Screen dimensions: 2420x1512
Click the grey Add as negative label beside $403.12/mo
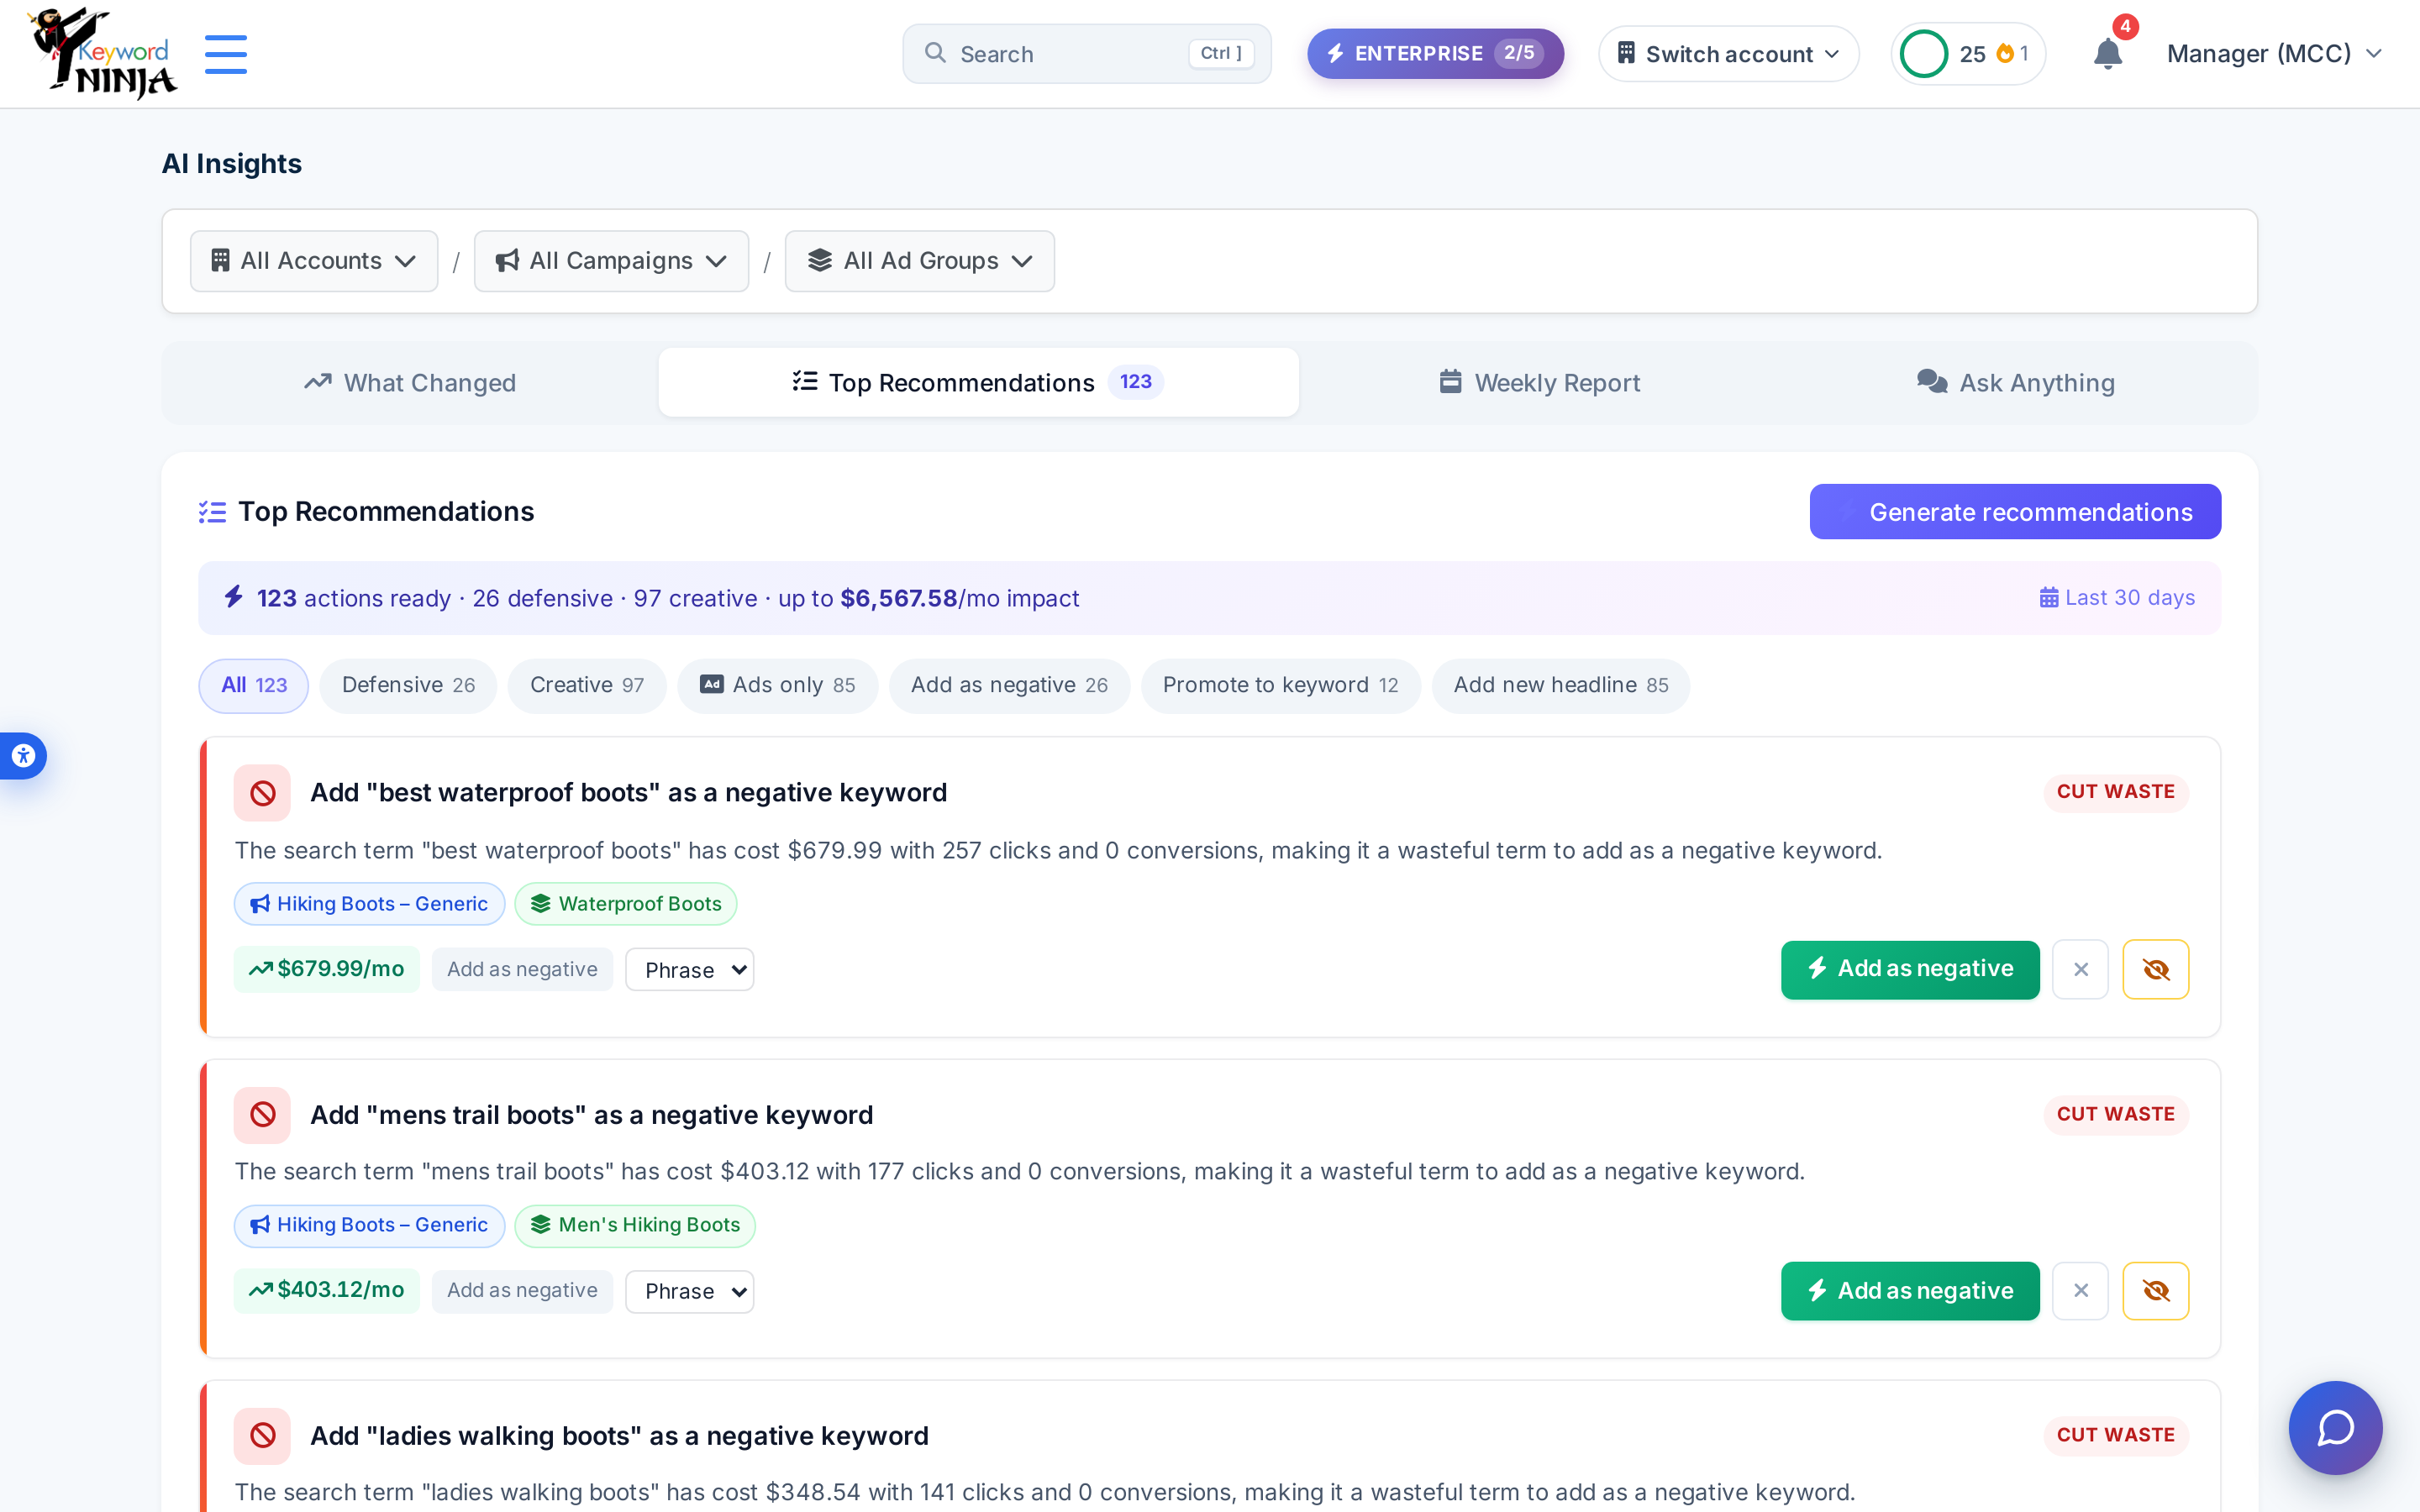pyautogui.click(x=522, y=1290)
